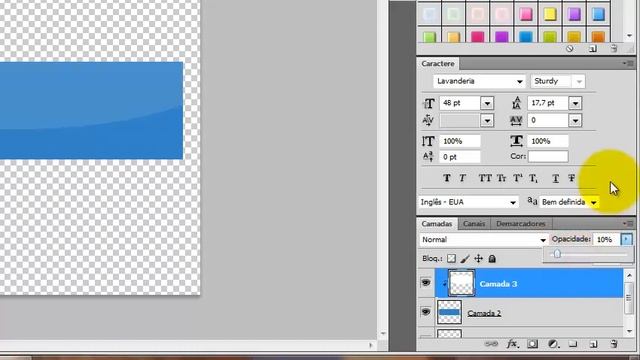Toggle Superscript text style
The height and width of the screenshot is (360, 640).
click(518, 178)
